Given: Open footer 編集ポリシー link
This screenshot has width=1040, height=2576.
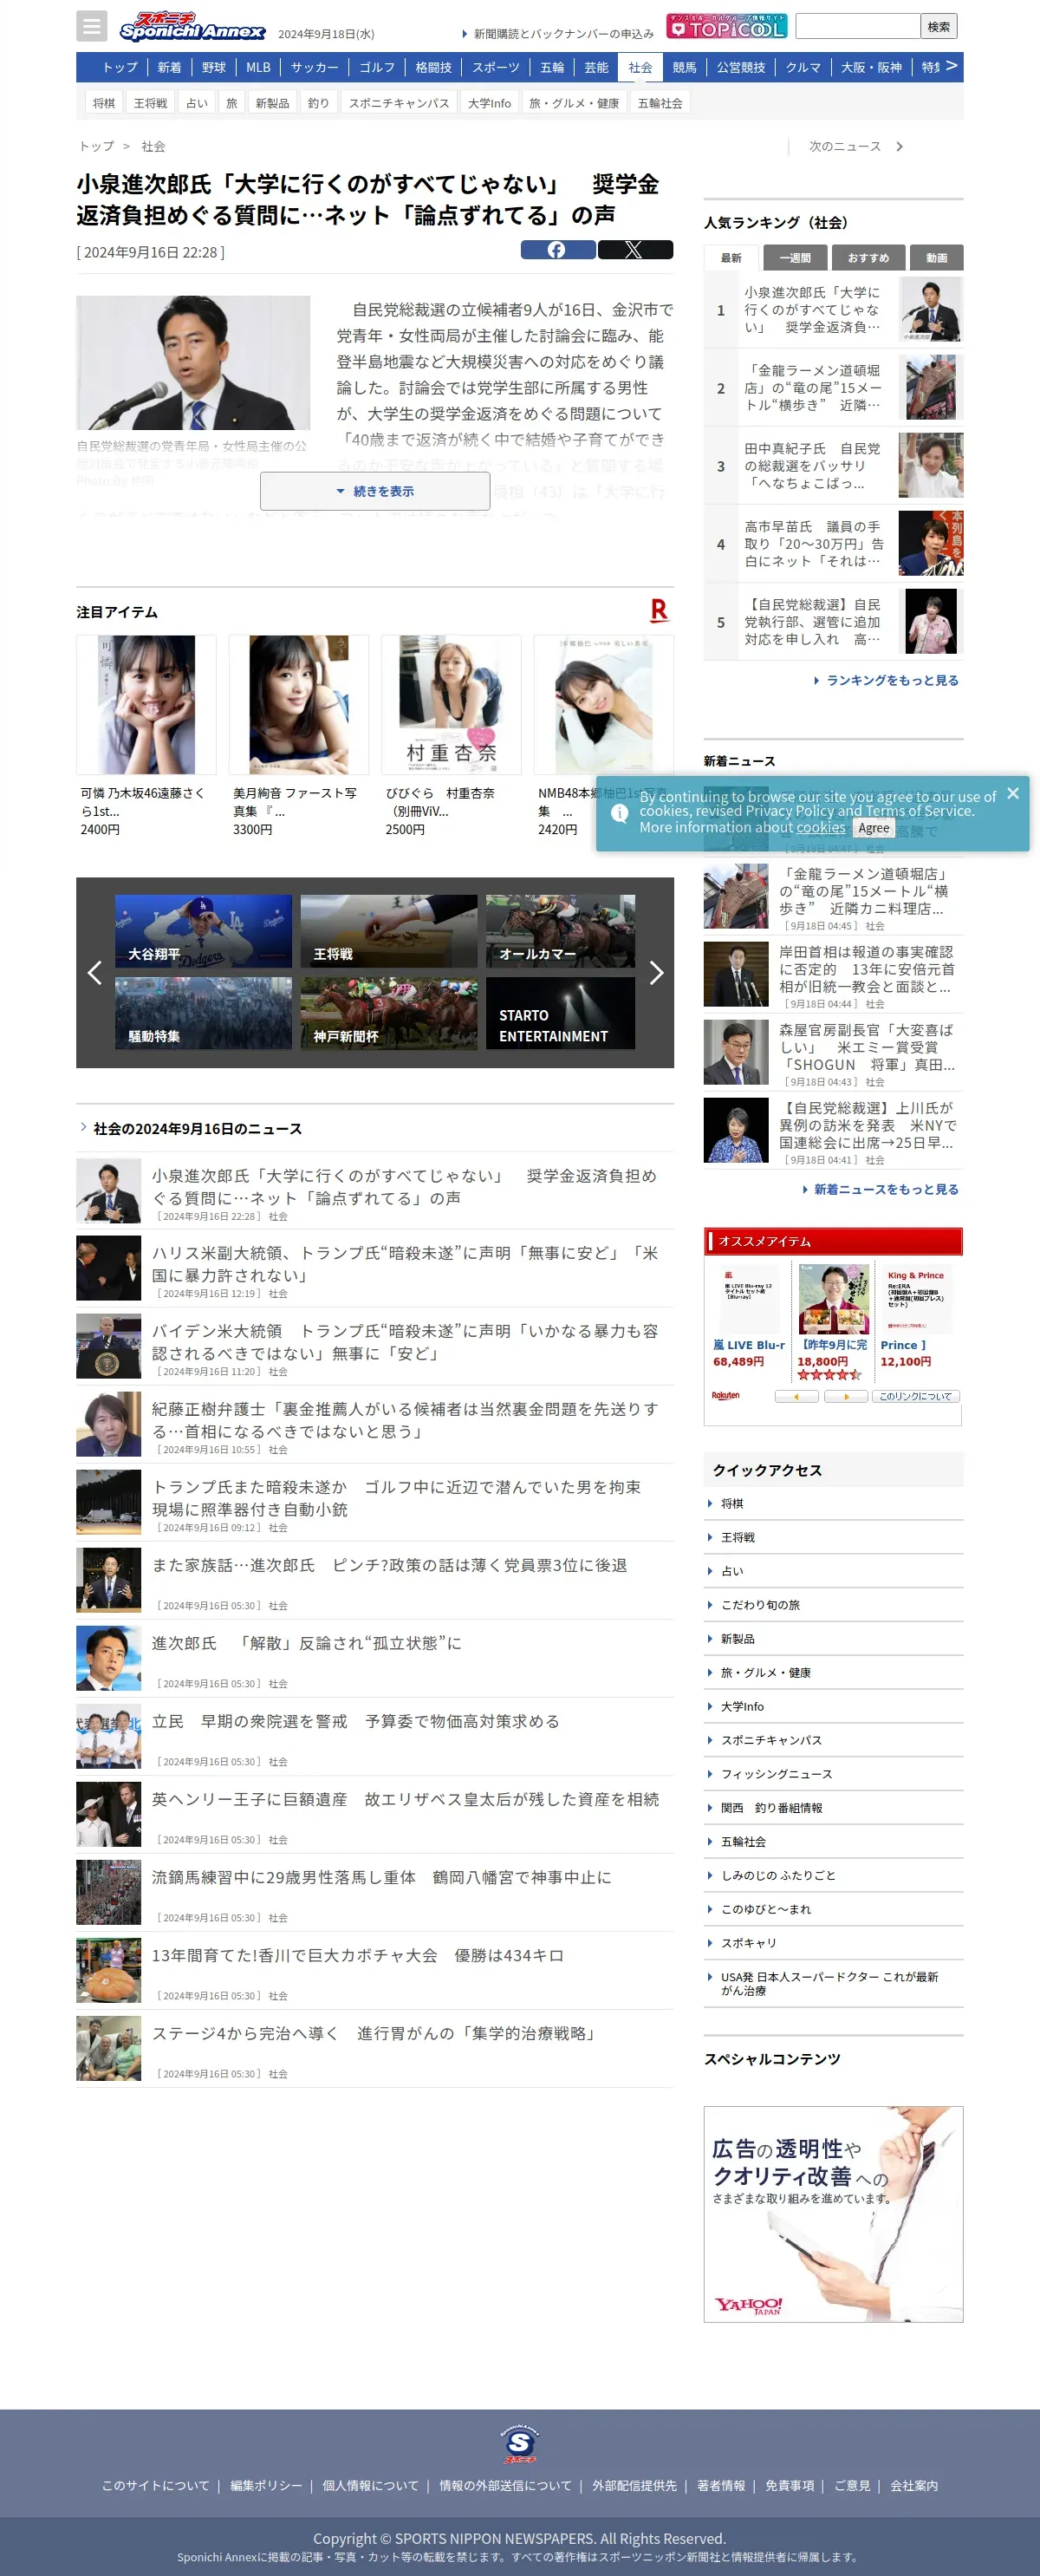Looking at the screenshot, I should (266, 2485).
